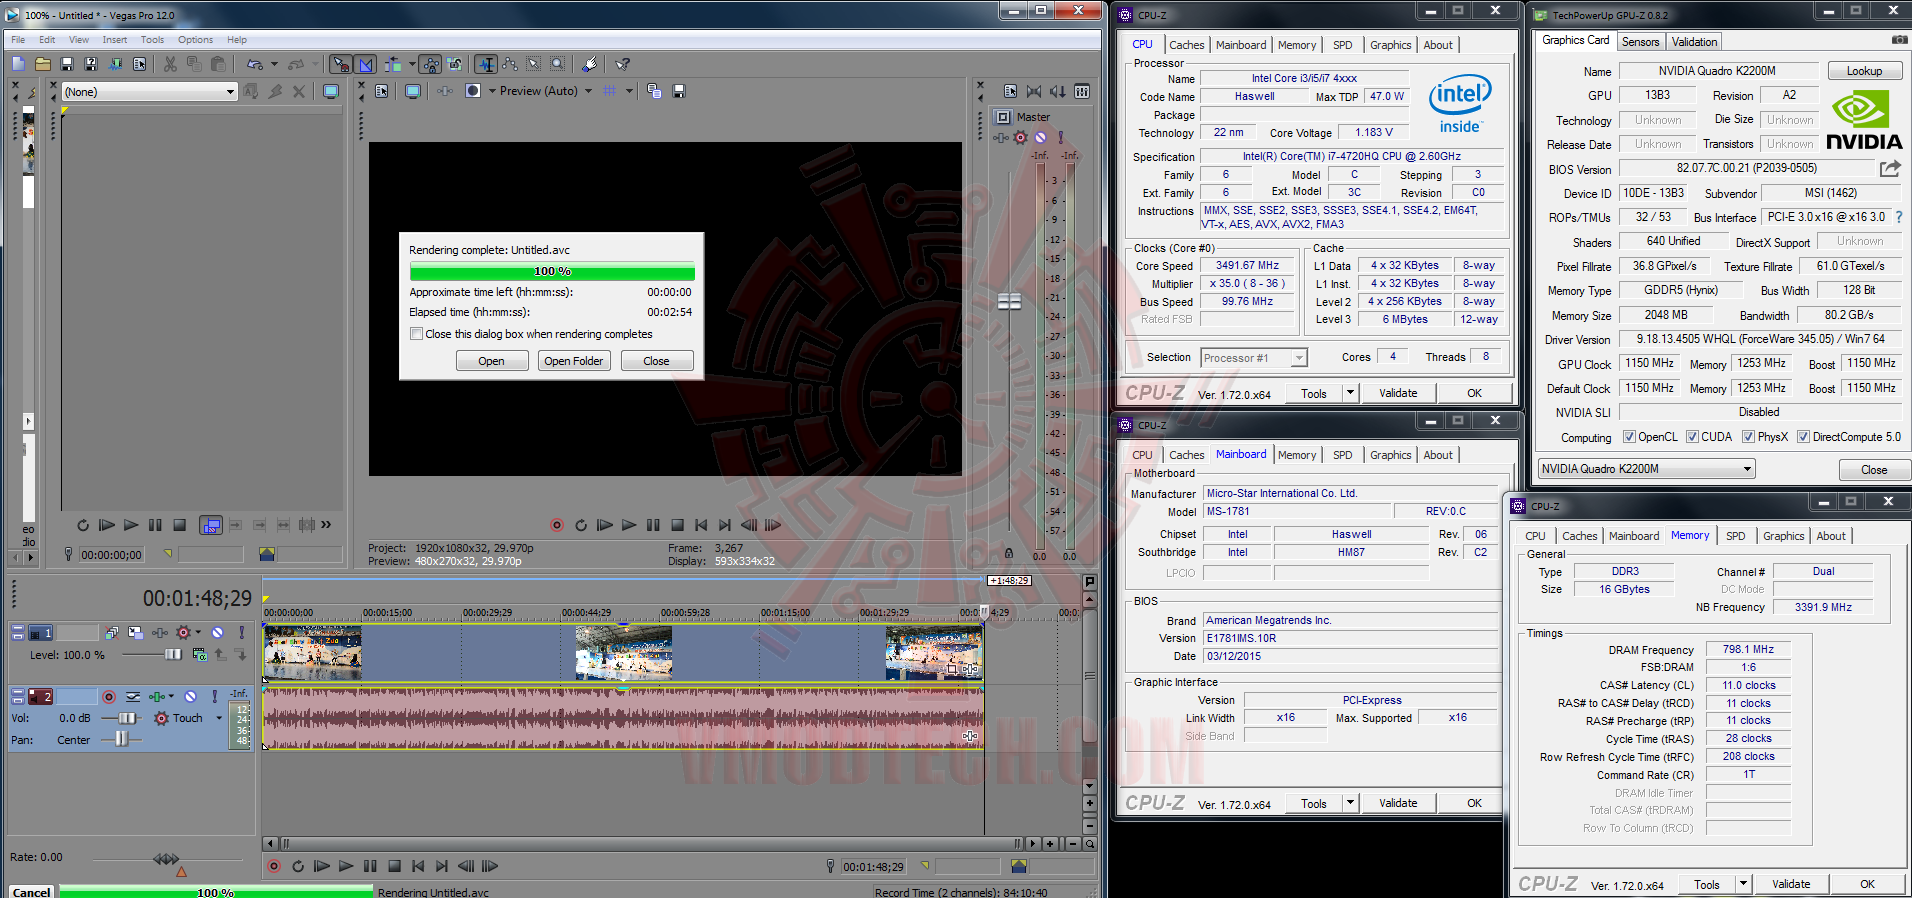The height and width of the screenshot is (898, 1912).
Task: Click Validate in the top CPU-Z window
Action: tap(1398, 393)
